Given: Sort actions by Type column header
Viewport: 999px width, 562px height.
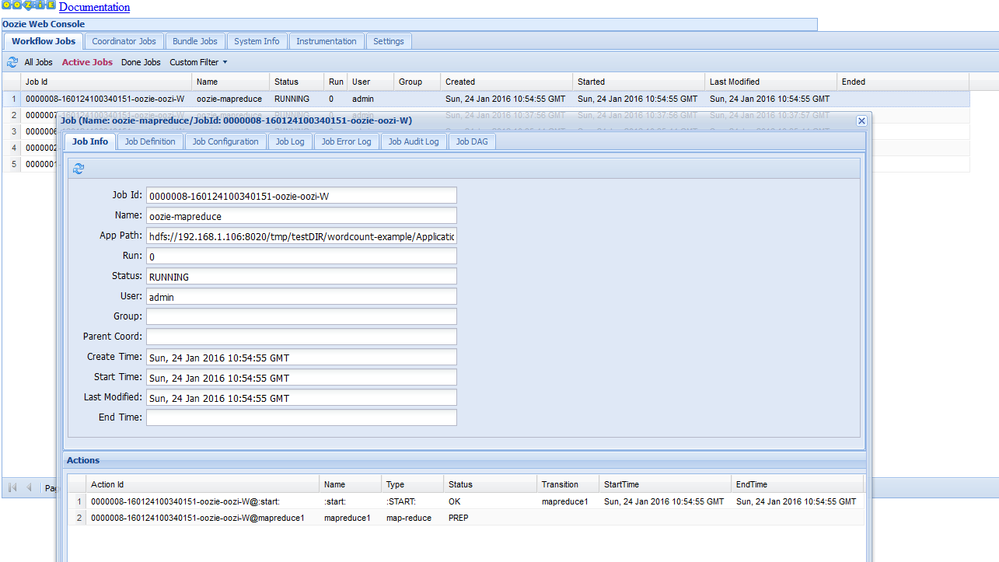Looking at the screenshot, I should [412, 485].
